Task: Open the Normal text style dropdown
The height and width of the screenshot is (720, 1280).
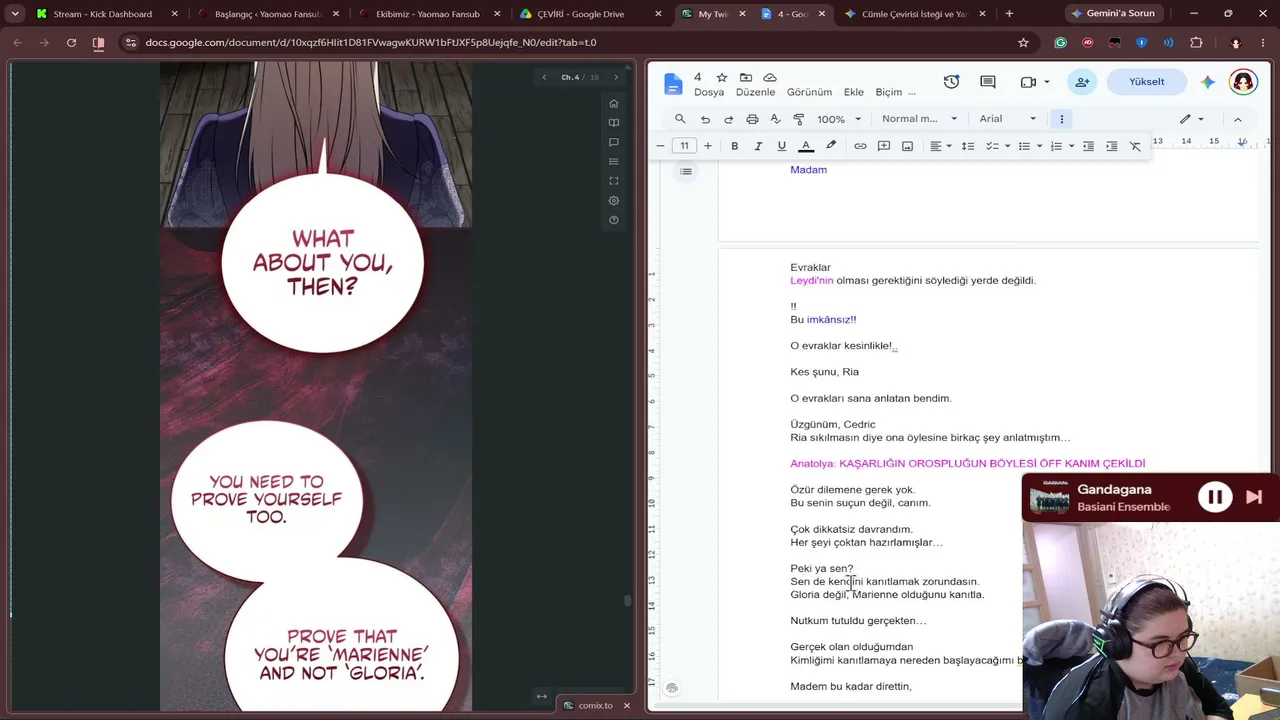Action: (x=920, y=119)
